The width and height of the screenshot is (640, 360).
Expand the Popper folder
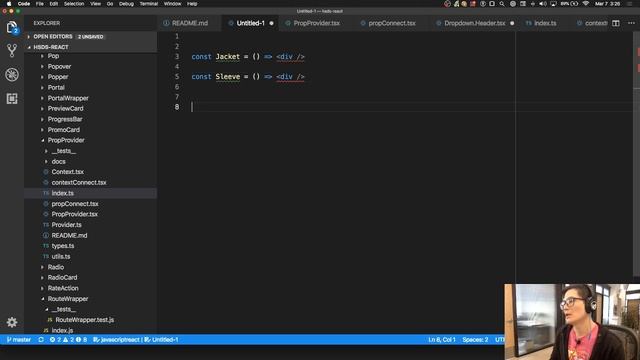(58, 77)
